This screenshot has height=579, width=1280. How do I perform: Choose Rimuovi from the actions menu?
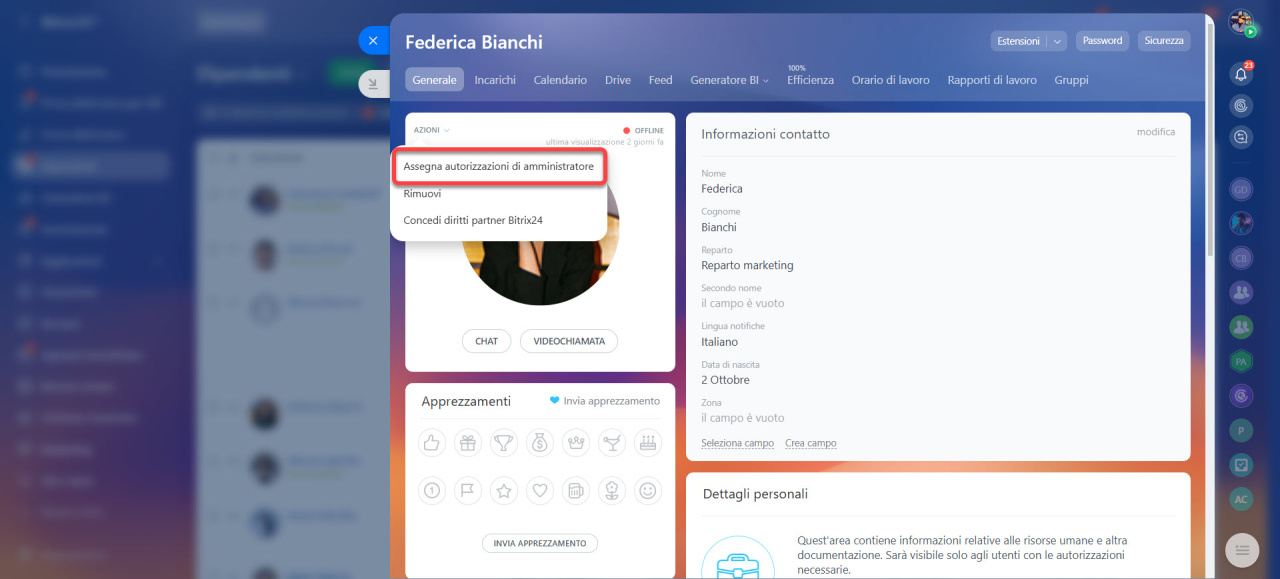tap(422, 194)
